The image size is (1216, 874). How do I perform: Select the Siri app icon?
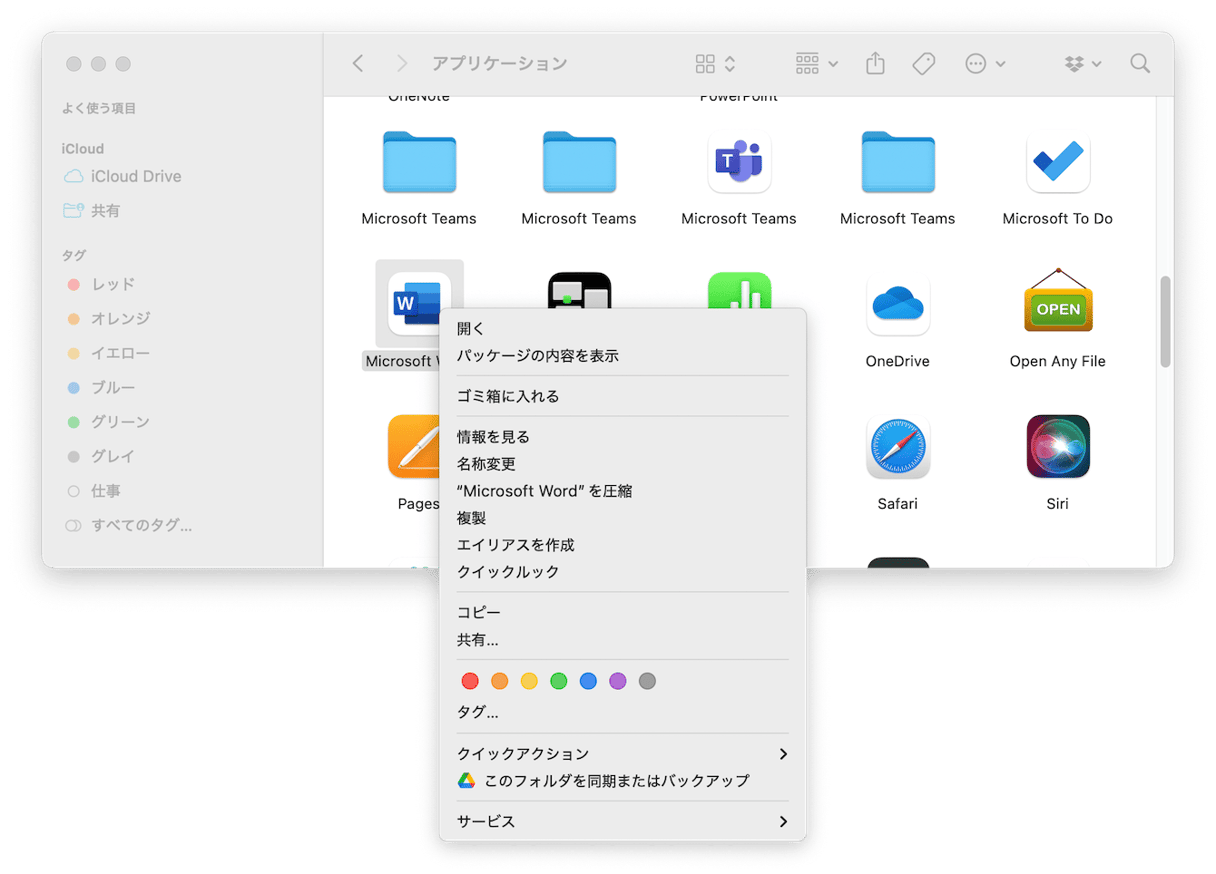pos(1057,447)
